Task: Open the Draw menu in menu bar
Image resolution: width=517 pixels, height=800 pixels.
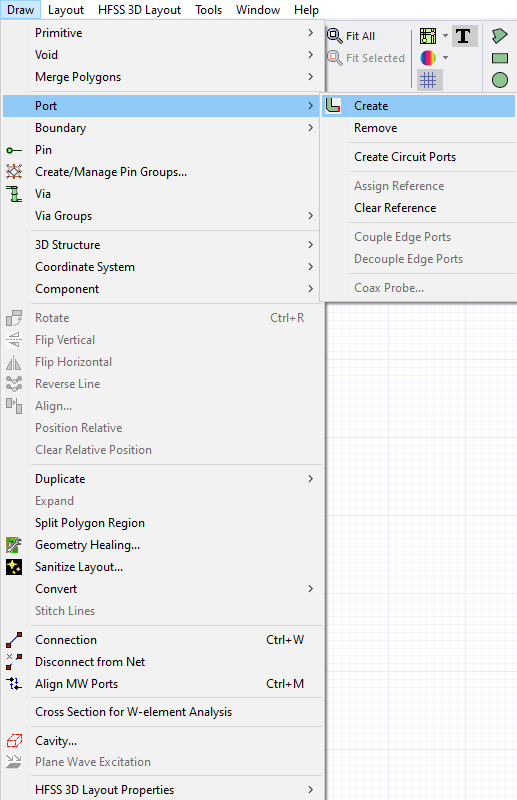Action: tap(20, 10)
